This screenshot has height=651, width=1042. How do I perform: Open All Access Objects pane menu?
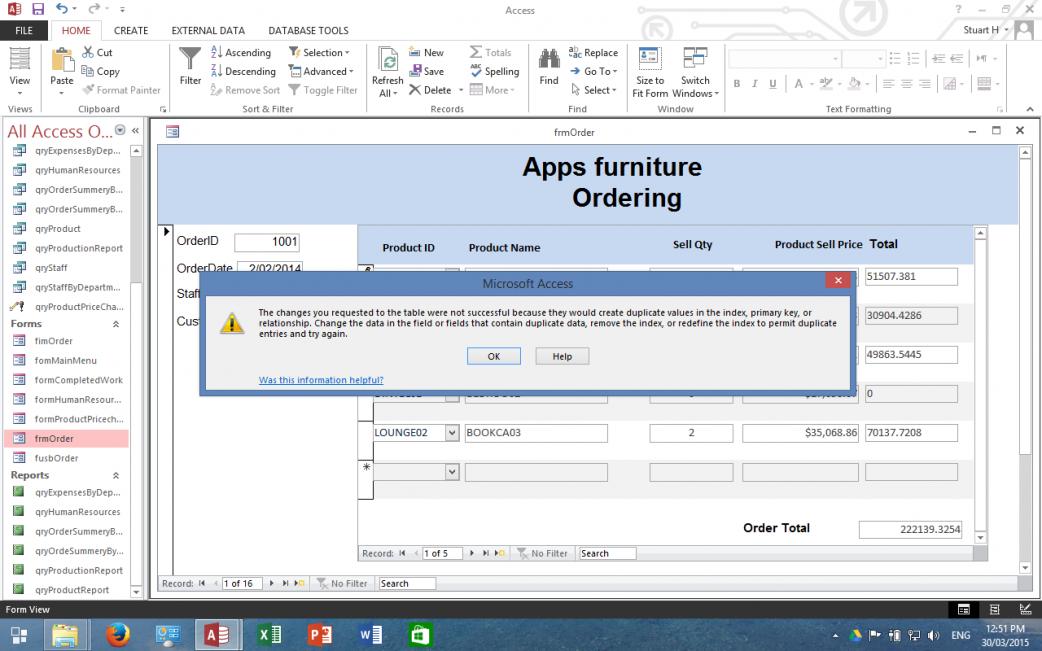[x=120, y=130]
